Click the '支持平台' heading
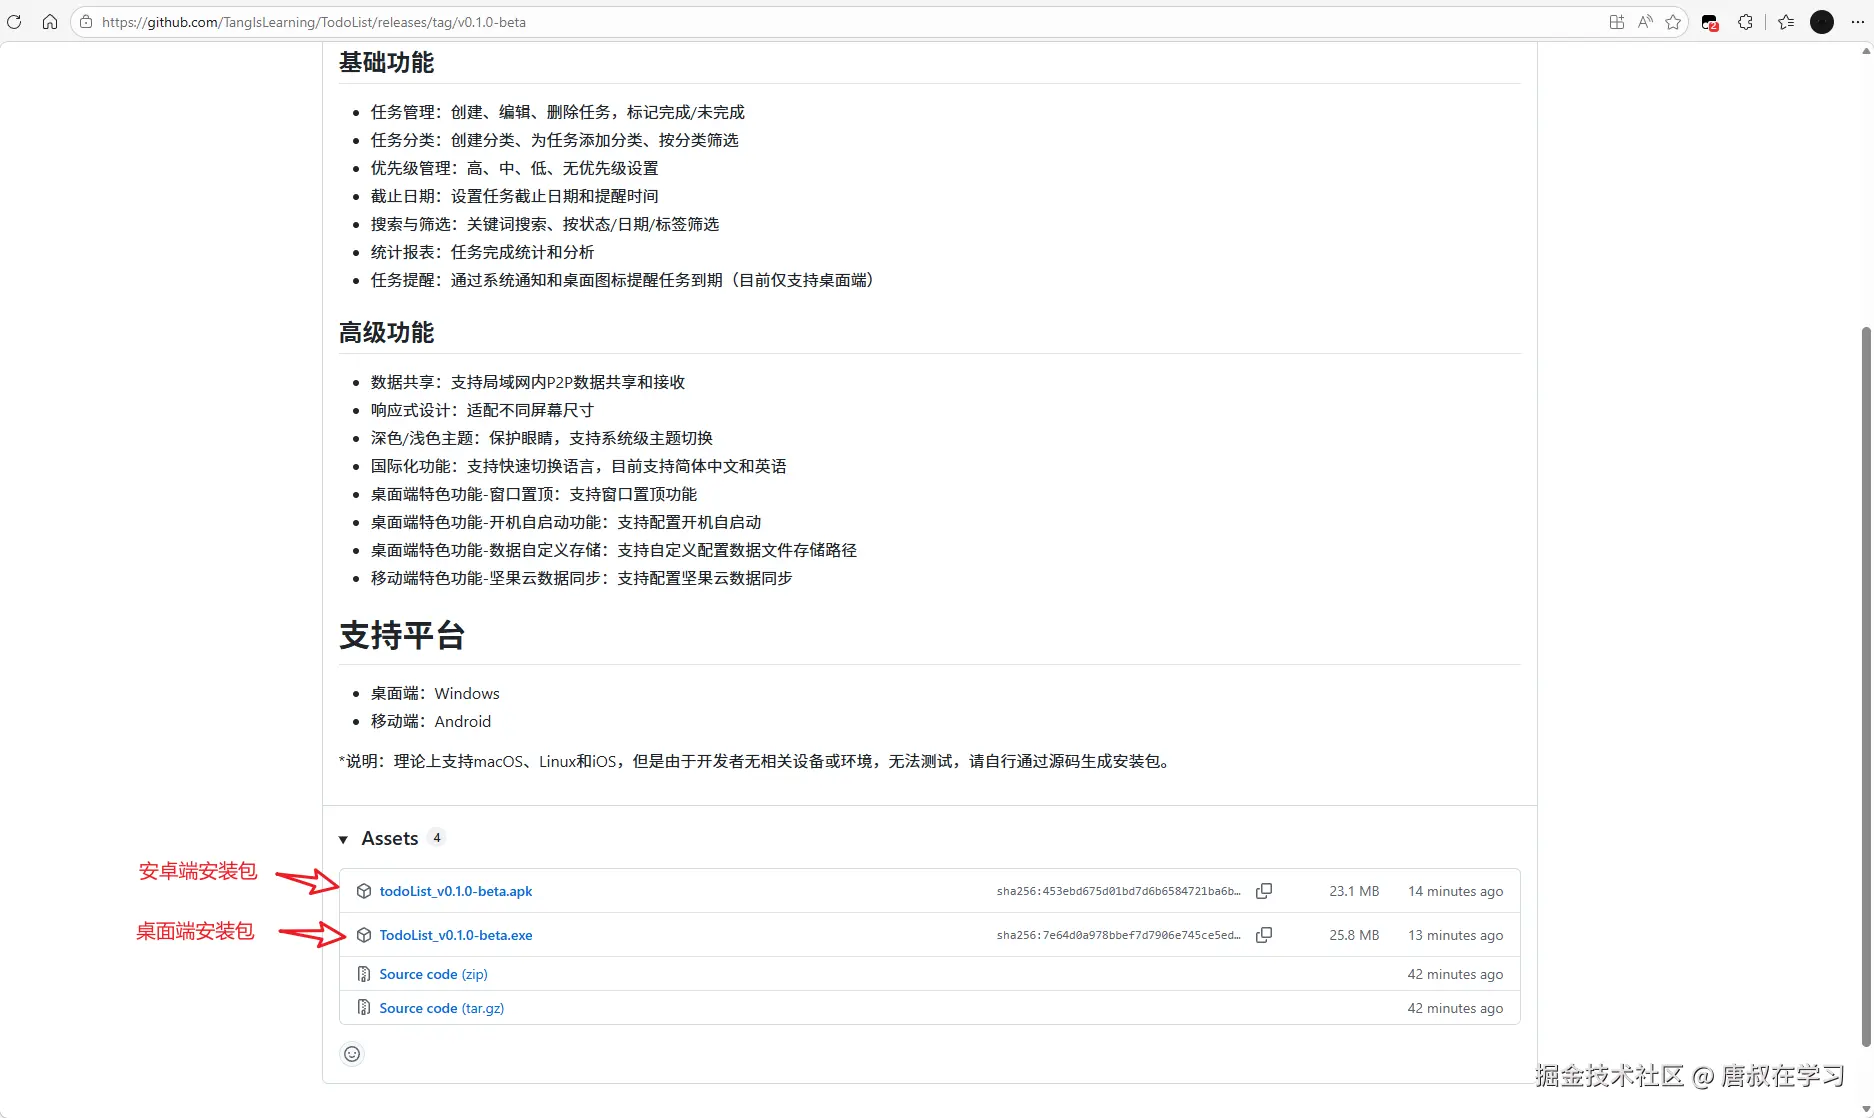This screenshot has height=1118, width=1874. click(402, 635)
